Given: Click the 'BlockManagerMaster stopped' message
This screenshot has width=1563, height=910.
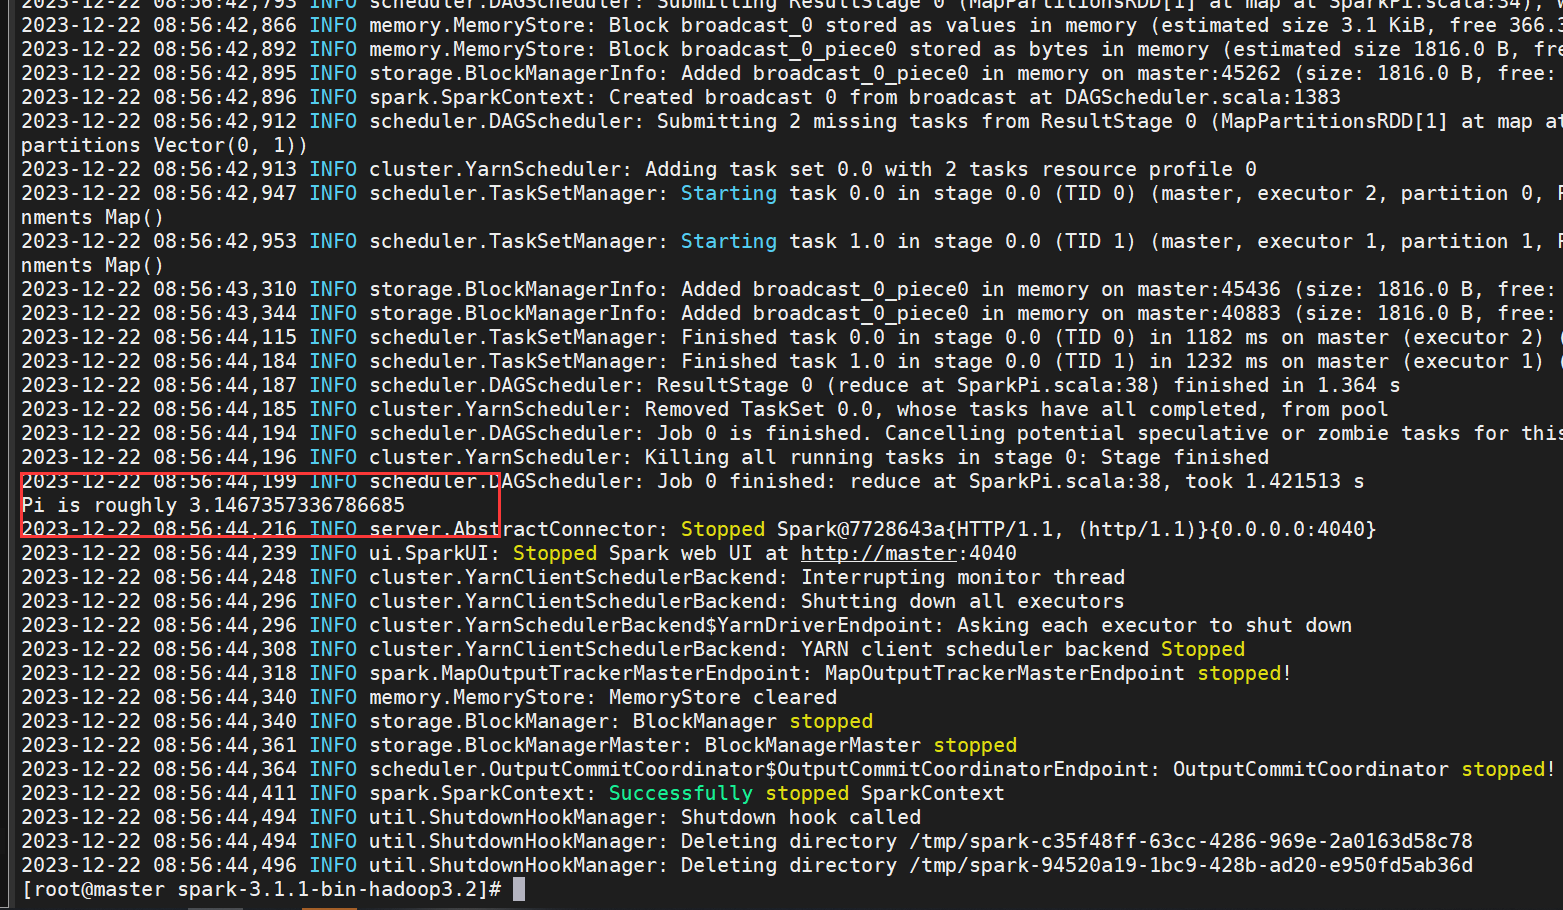Looking at the screenshot, I should coord(860,745).
